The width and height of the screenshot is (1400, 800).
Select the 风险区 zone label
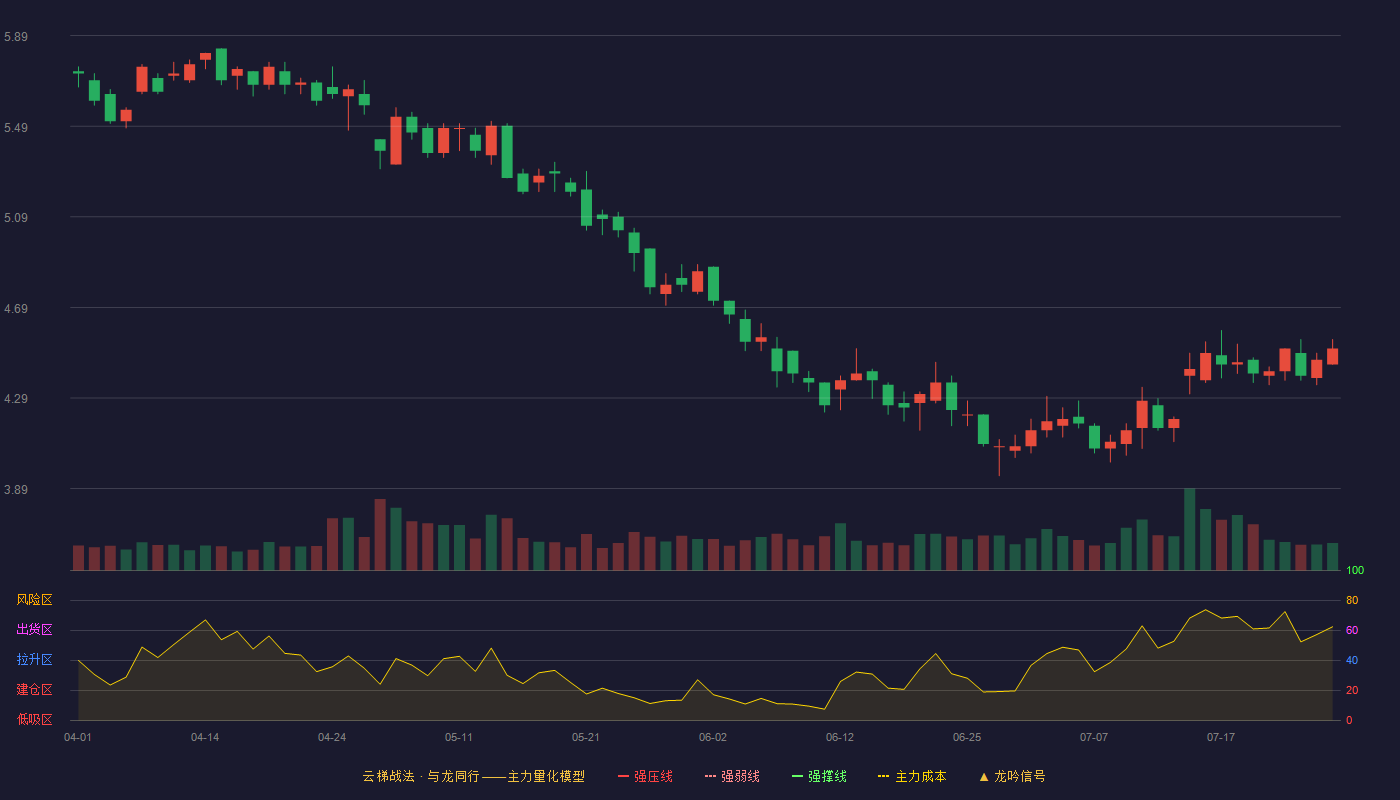pyautogui.click(x=35, y=600)
